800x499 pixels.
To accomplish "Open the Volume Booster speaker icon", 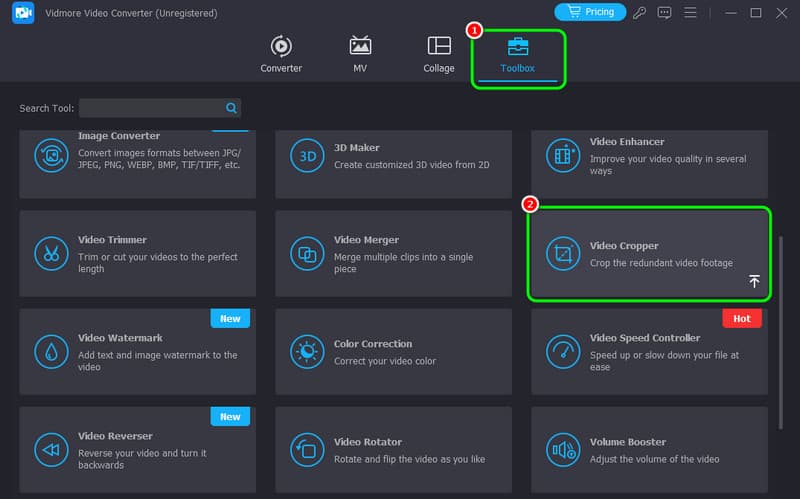I will [x=562, y=449].
